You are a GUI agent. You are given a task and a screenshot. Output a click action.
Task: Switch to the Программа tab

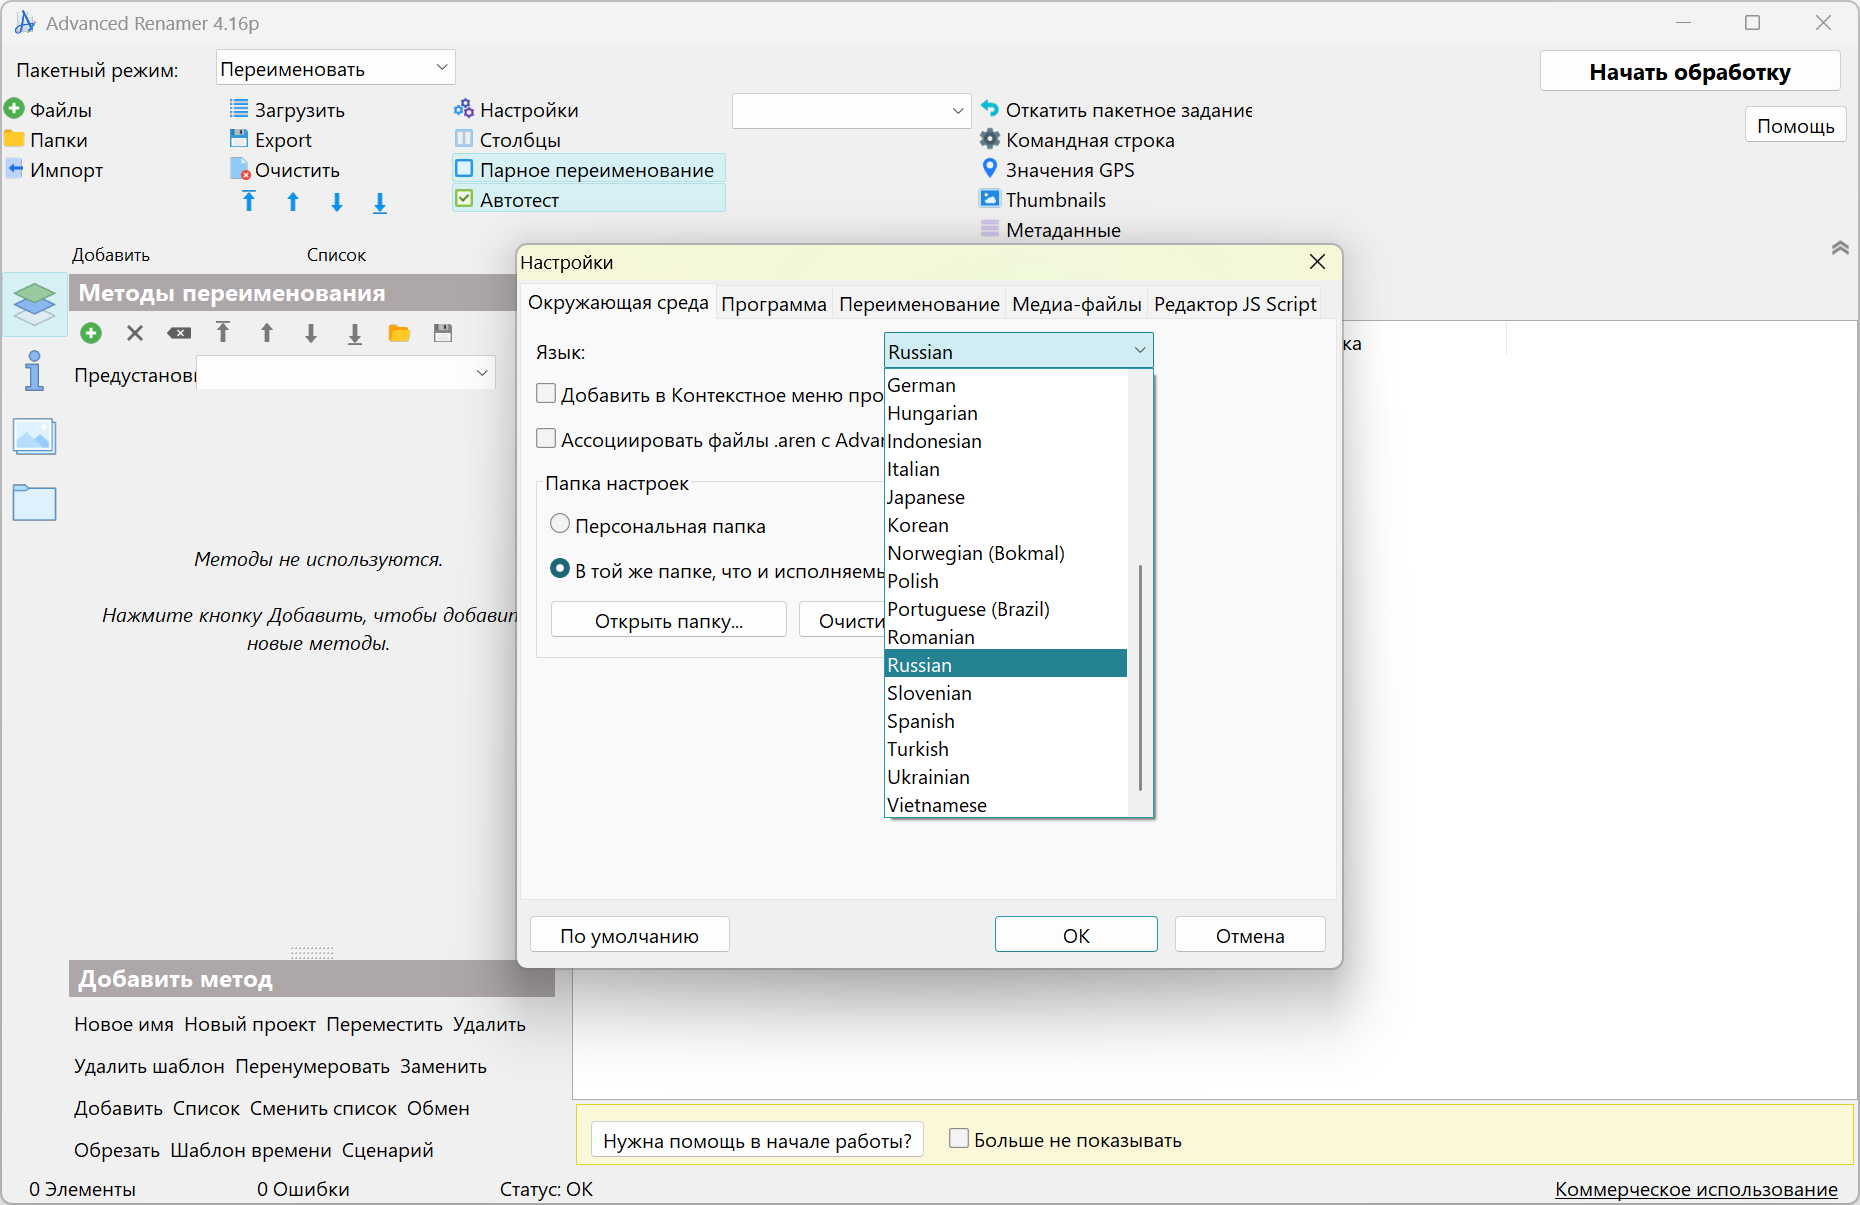(773, 304)
